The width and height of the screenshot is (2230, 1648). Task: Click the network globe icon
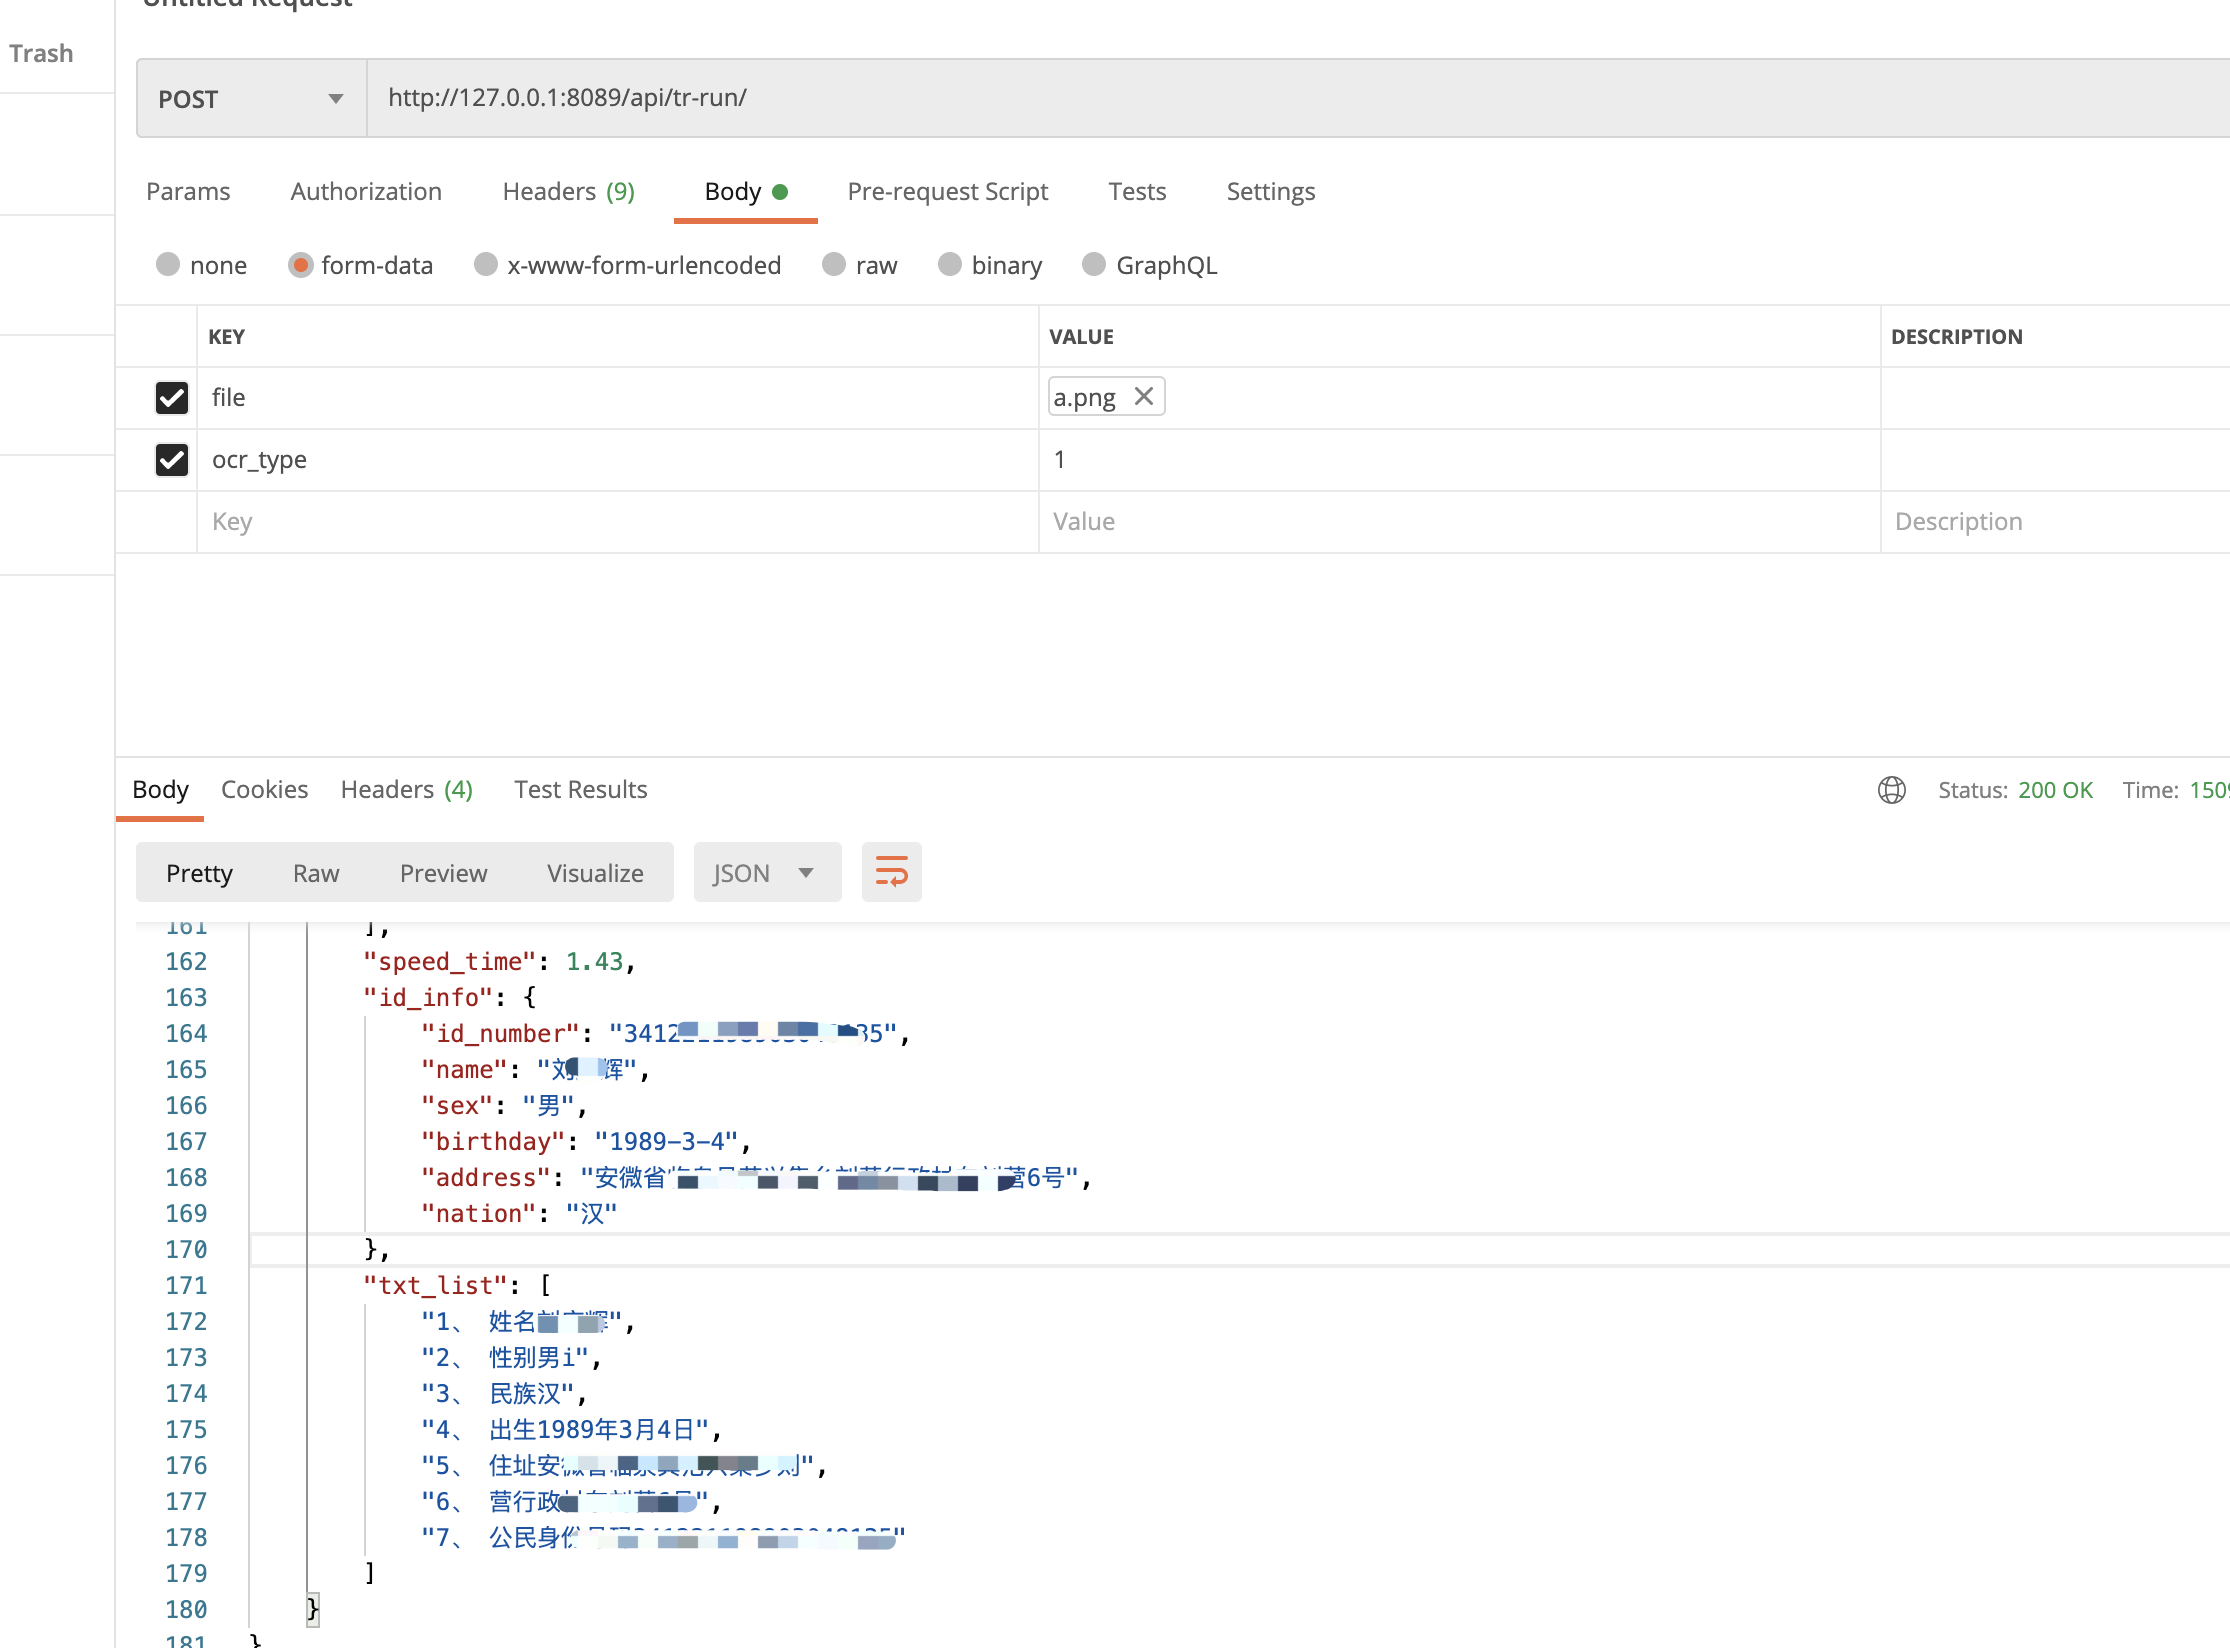1891,790
